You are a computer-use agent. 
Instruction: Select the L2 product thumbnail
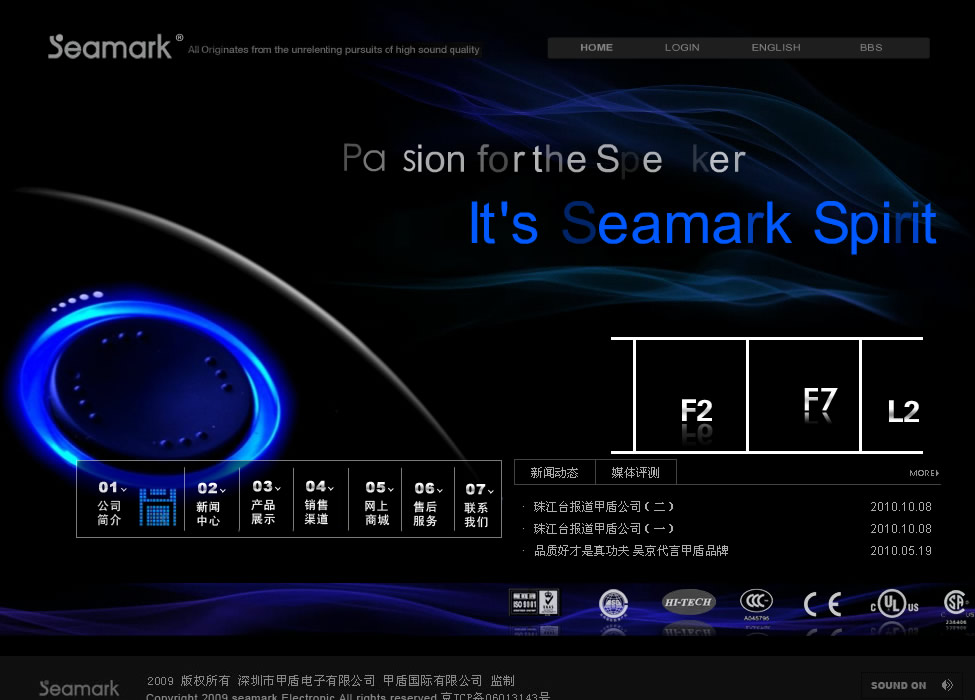892,395
